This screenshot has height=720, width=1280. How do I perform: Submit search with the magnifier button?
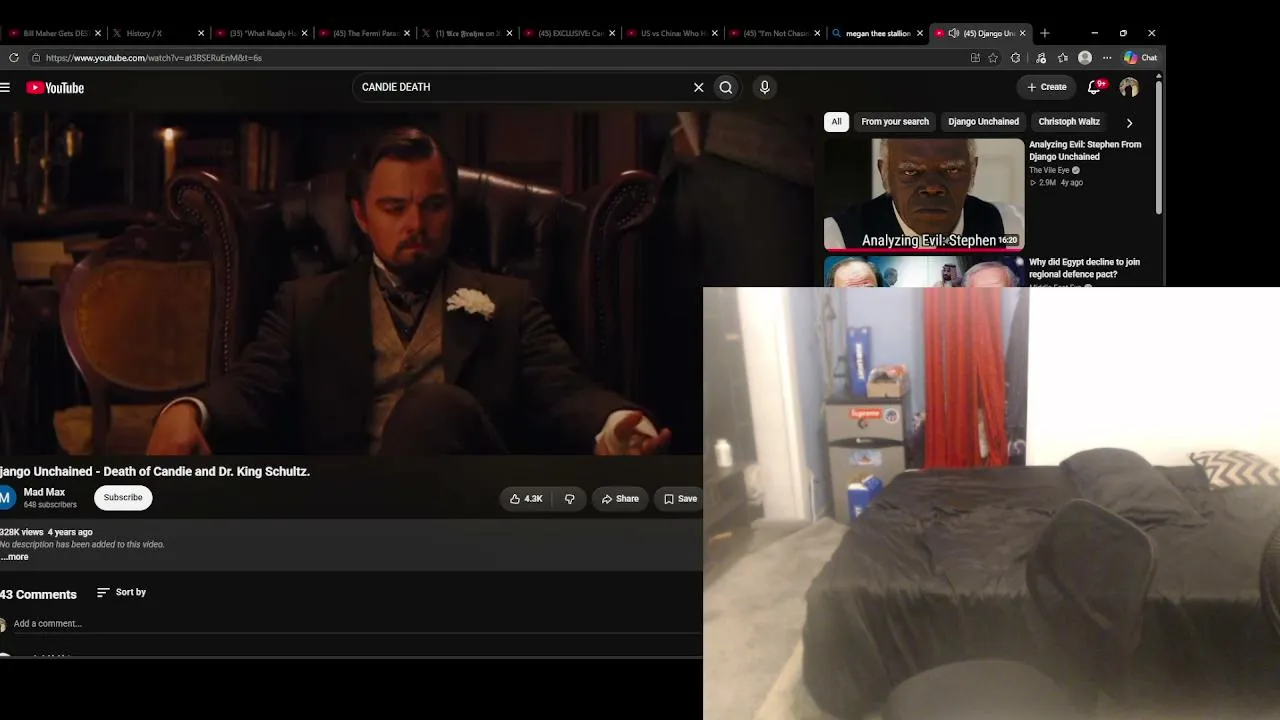tap(726, 88)
